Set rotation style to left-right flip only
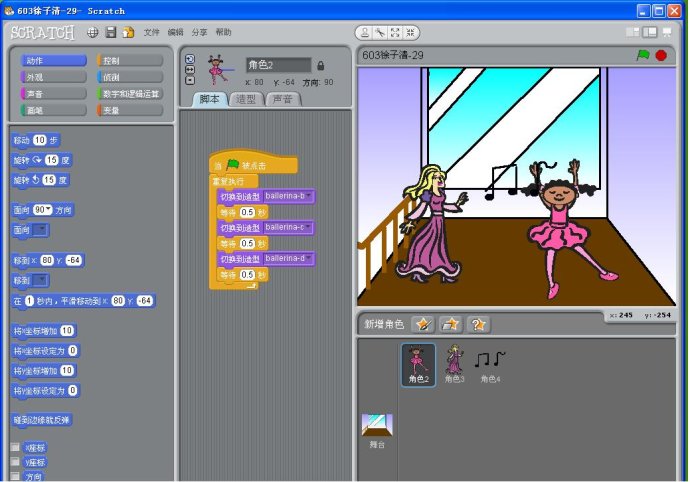Screen dimensions: 690x482 pos(190,70)
